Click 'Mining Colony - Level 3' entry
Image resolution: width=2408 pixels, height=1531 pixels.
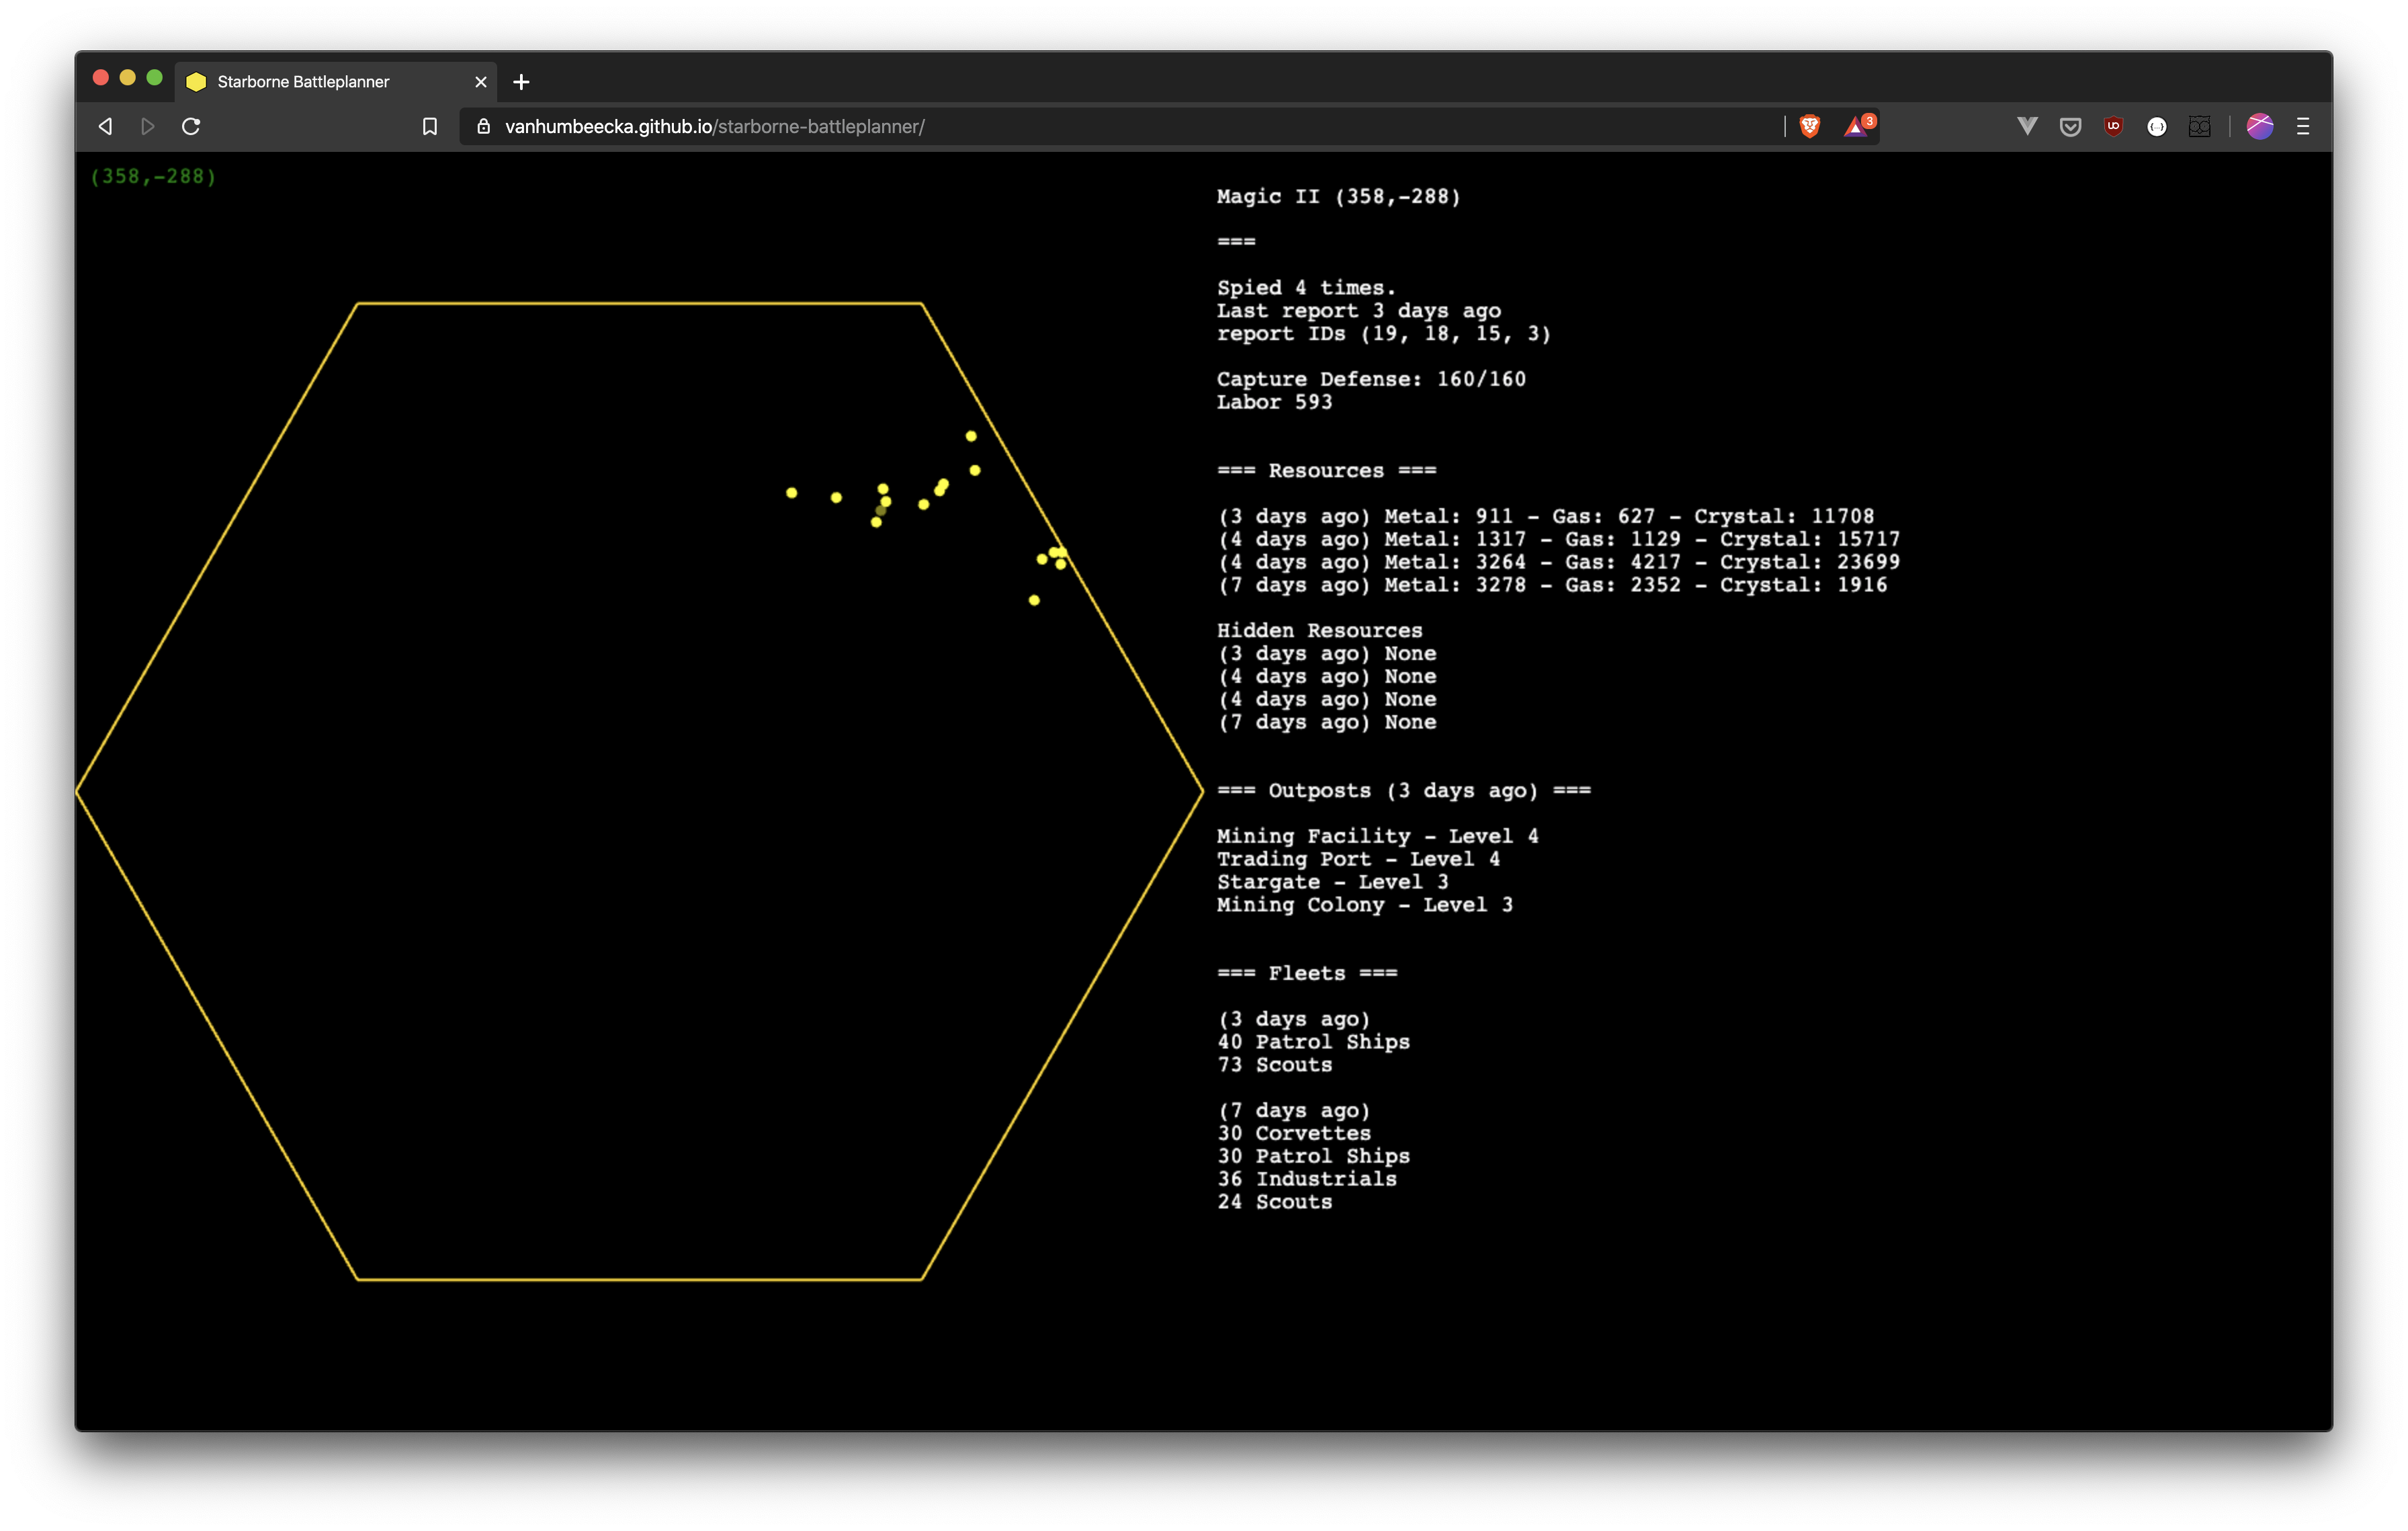[1364, 906]
